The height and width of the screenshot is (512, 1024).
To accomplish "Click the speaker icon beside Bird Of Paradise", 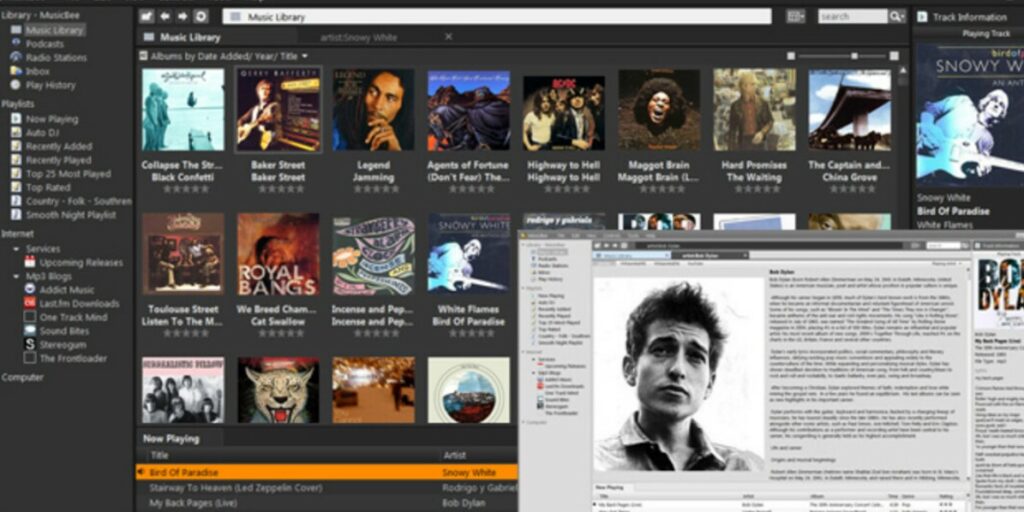I will [140, 472].
